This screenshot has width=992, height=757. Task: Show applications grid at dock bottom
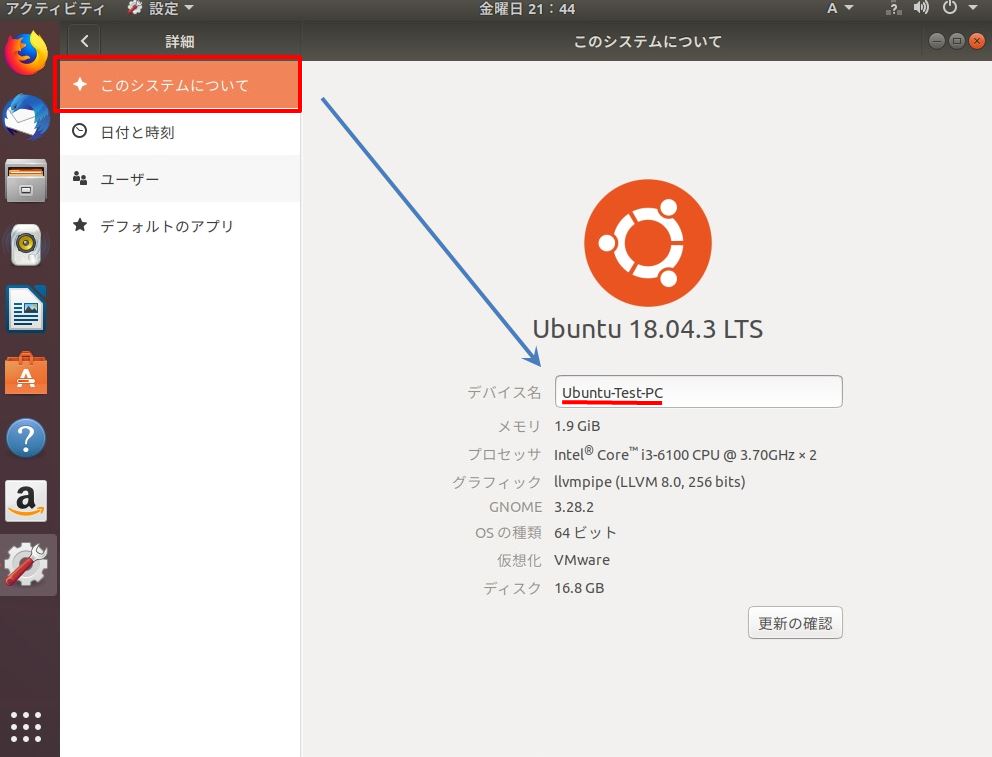(27, 727)
